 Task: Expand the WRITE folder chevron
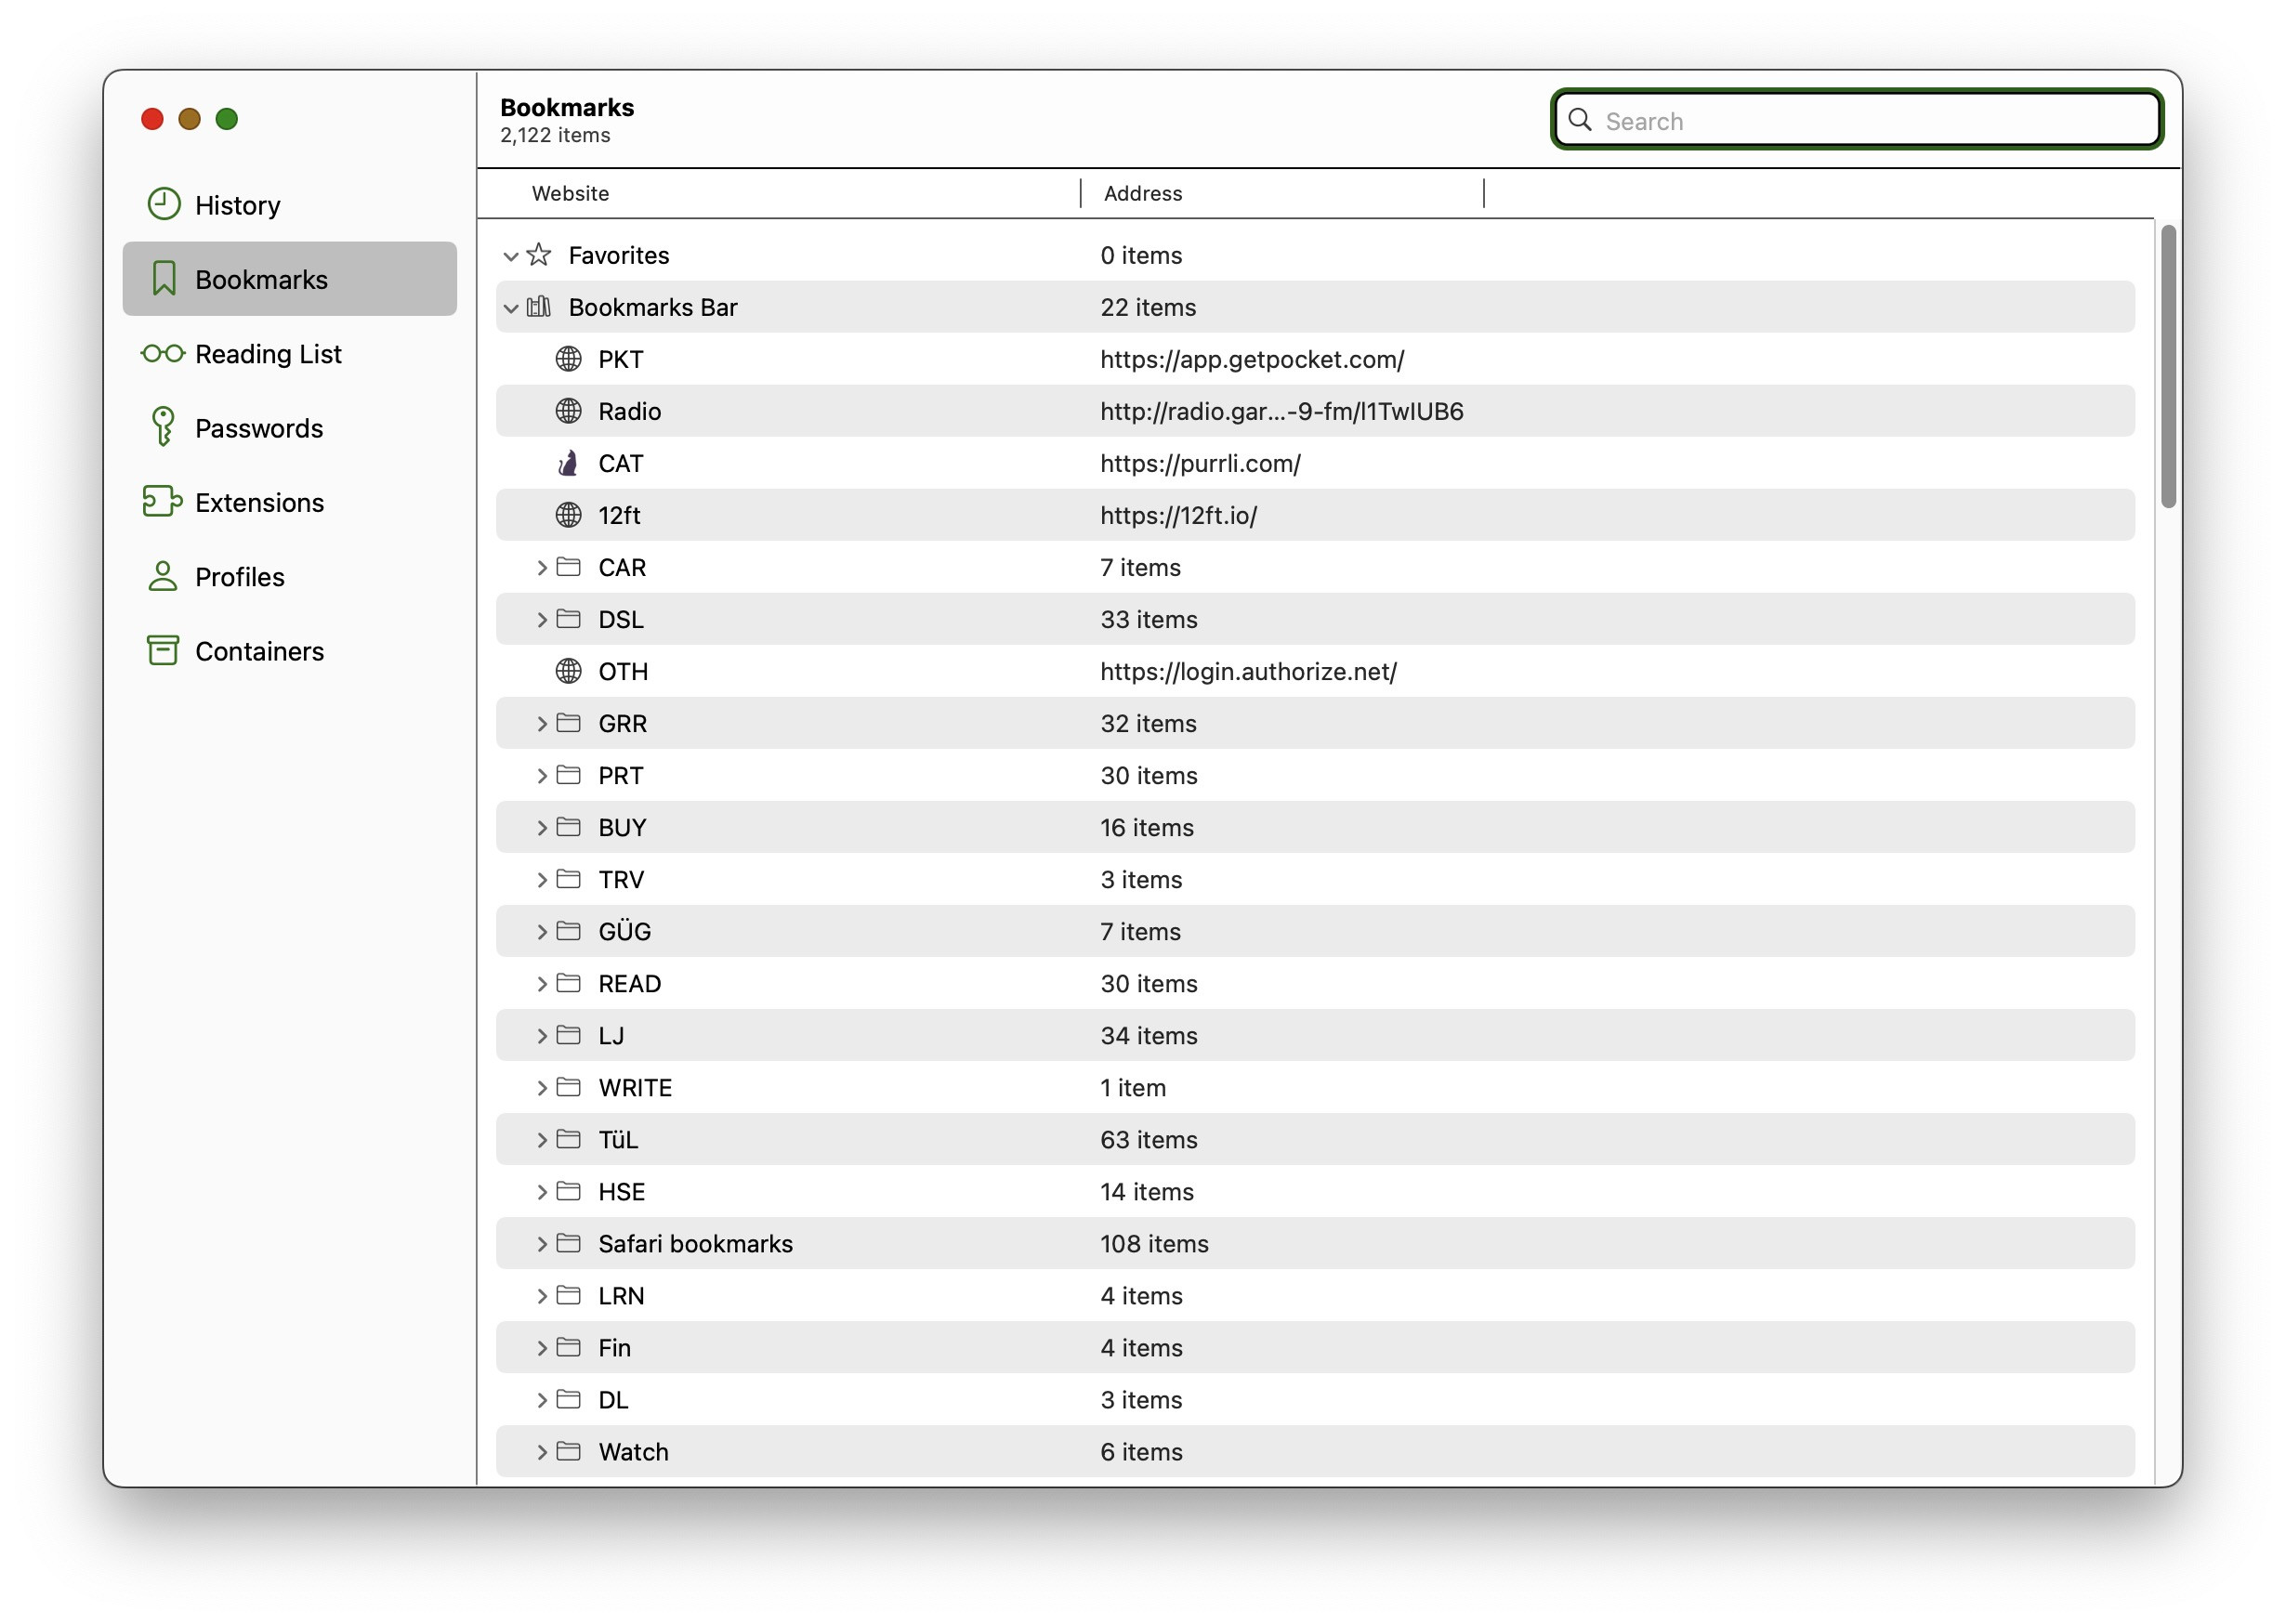[541, 1087]
